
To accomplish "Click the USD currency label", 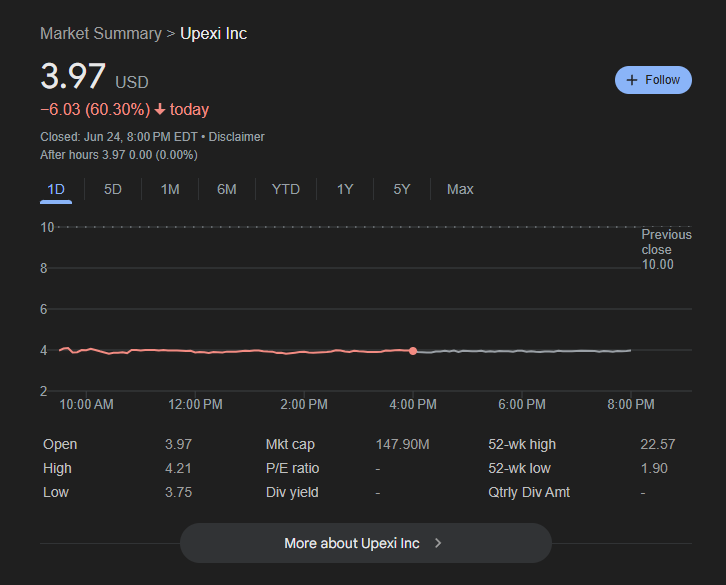I will (x=132, y=82).
